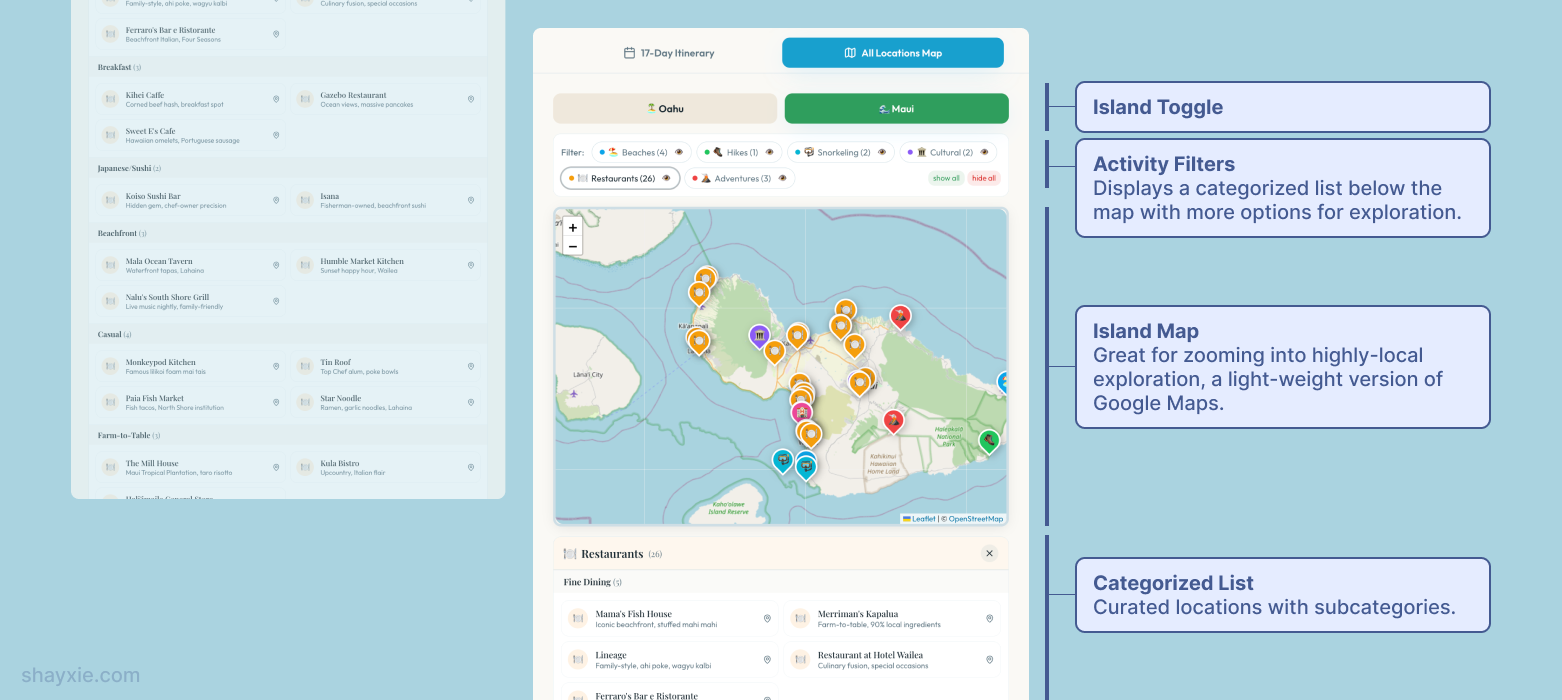Switch the island to Oahu
The image size is (1562, 700).
pyautogui.click(x=665, y=108)
